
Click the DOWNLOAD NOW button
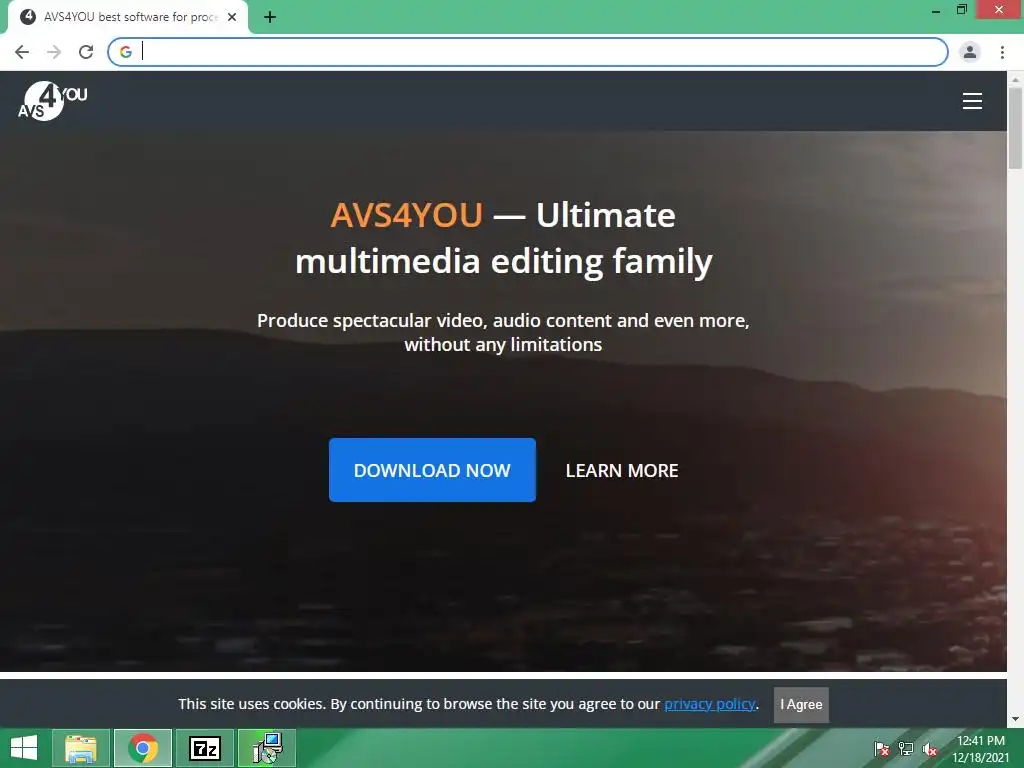click(x=432, y=470)
